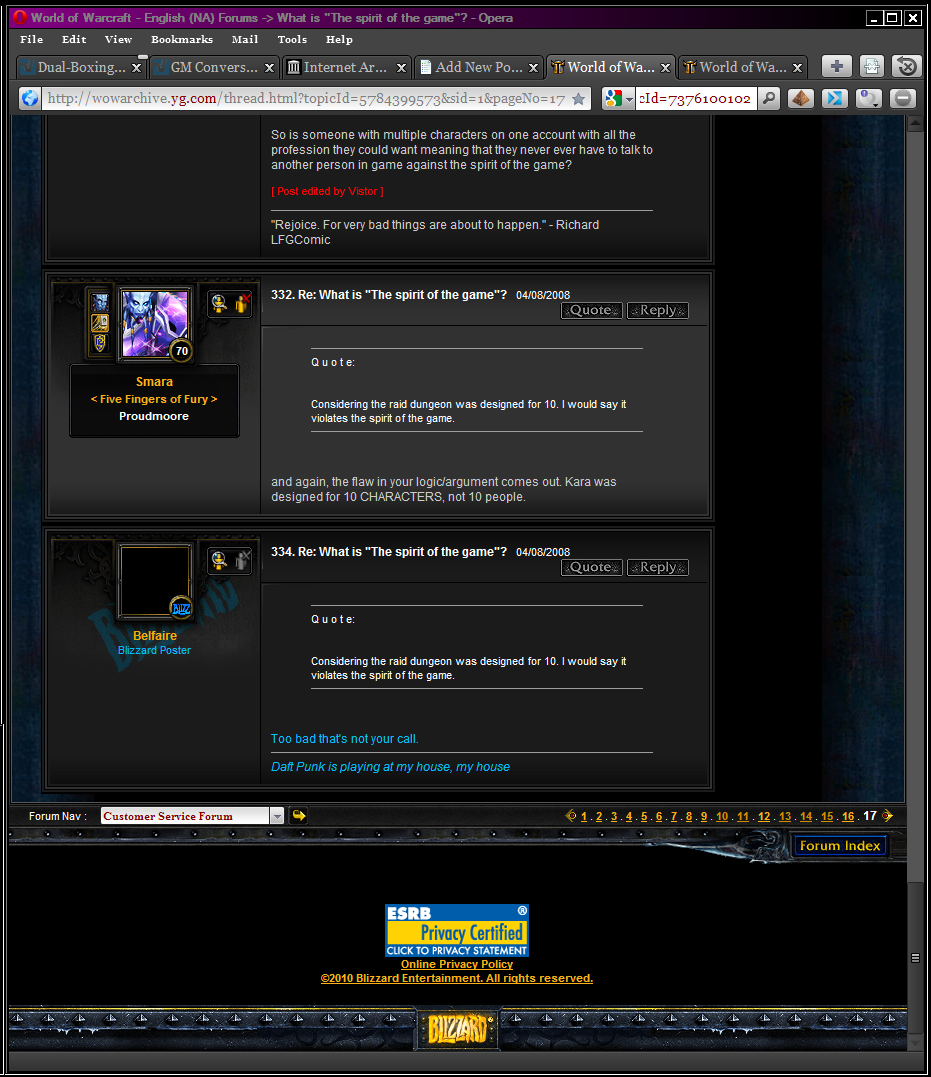Open the File menu
The height and width of the screenshot is (1077, 931).
tap(32, 40)
